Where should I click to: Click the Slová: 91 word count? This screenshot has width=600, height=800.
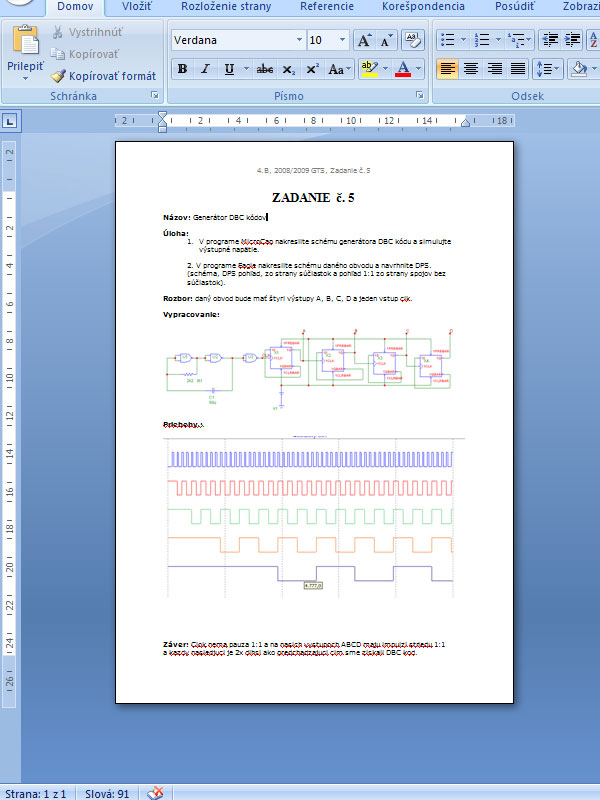click(107, 794)
